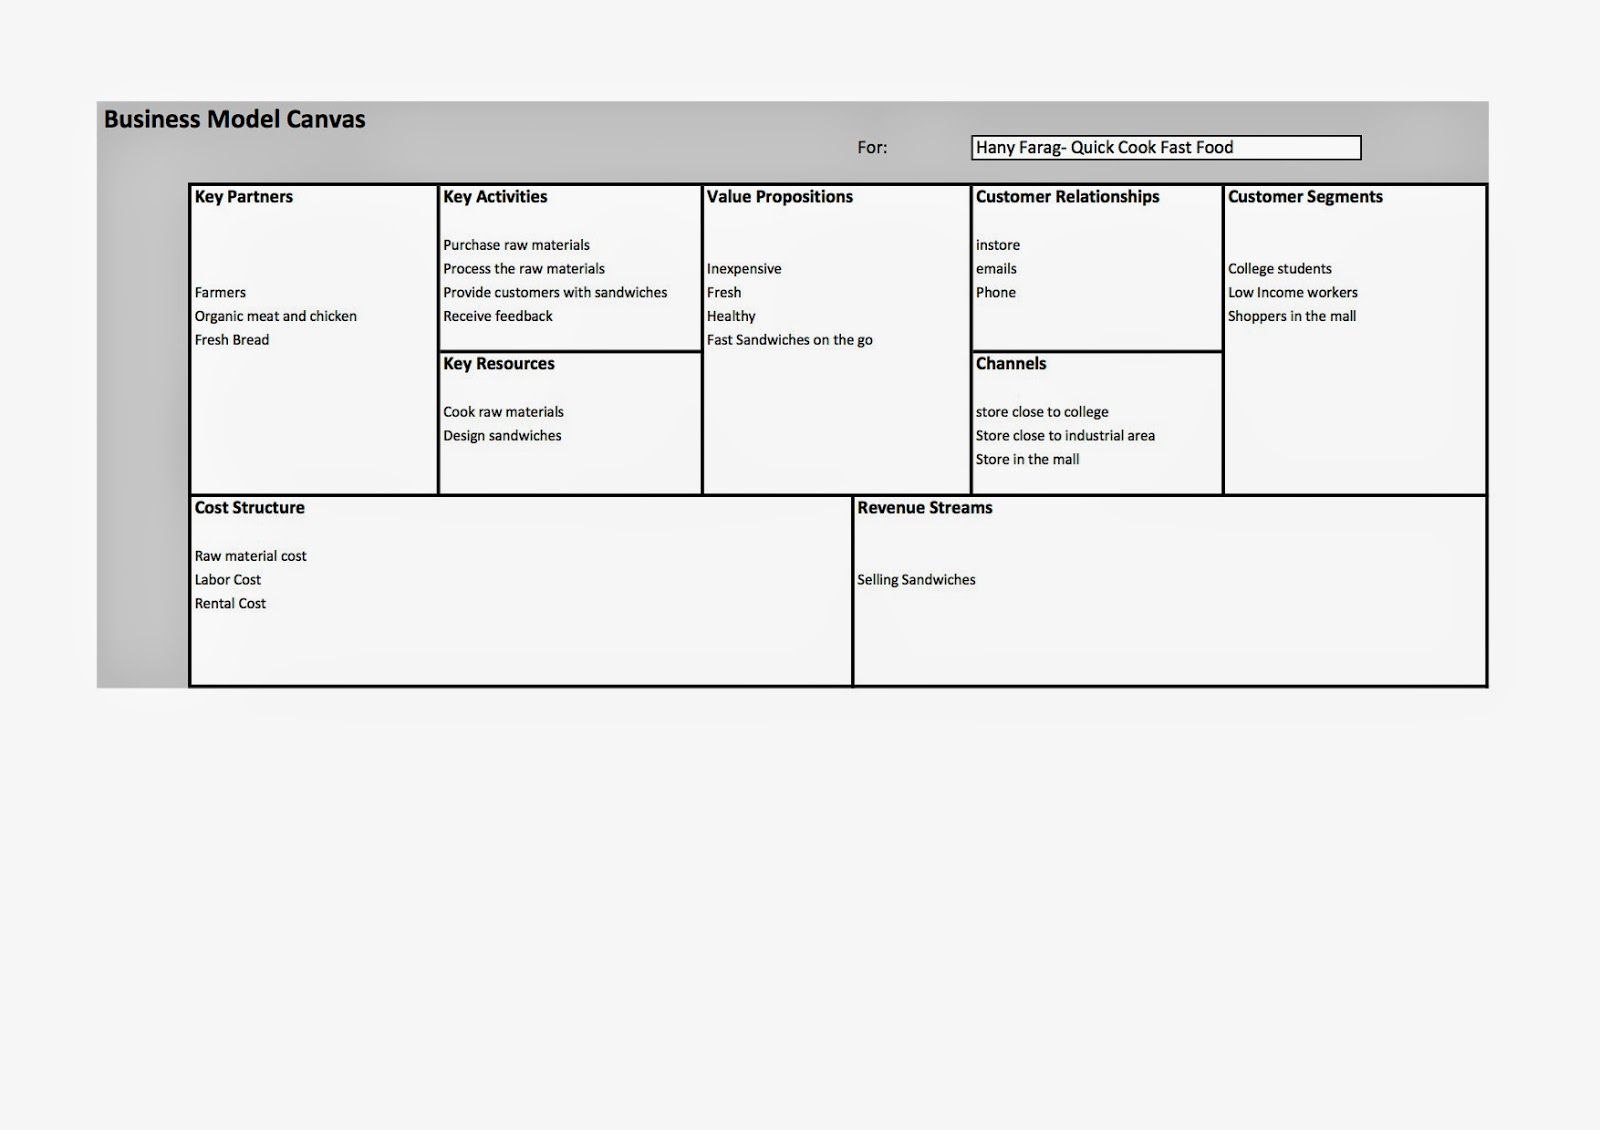Viewport: 1600px width, 1130px height.
Task: Select 'Store close to industrial area'
Action: pos(1065,436)
